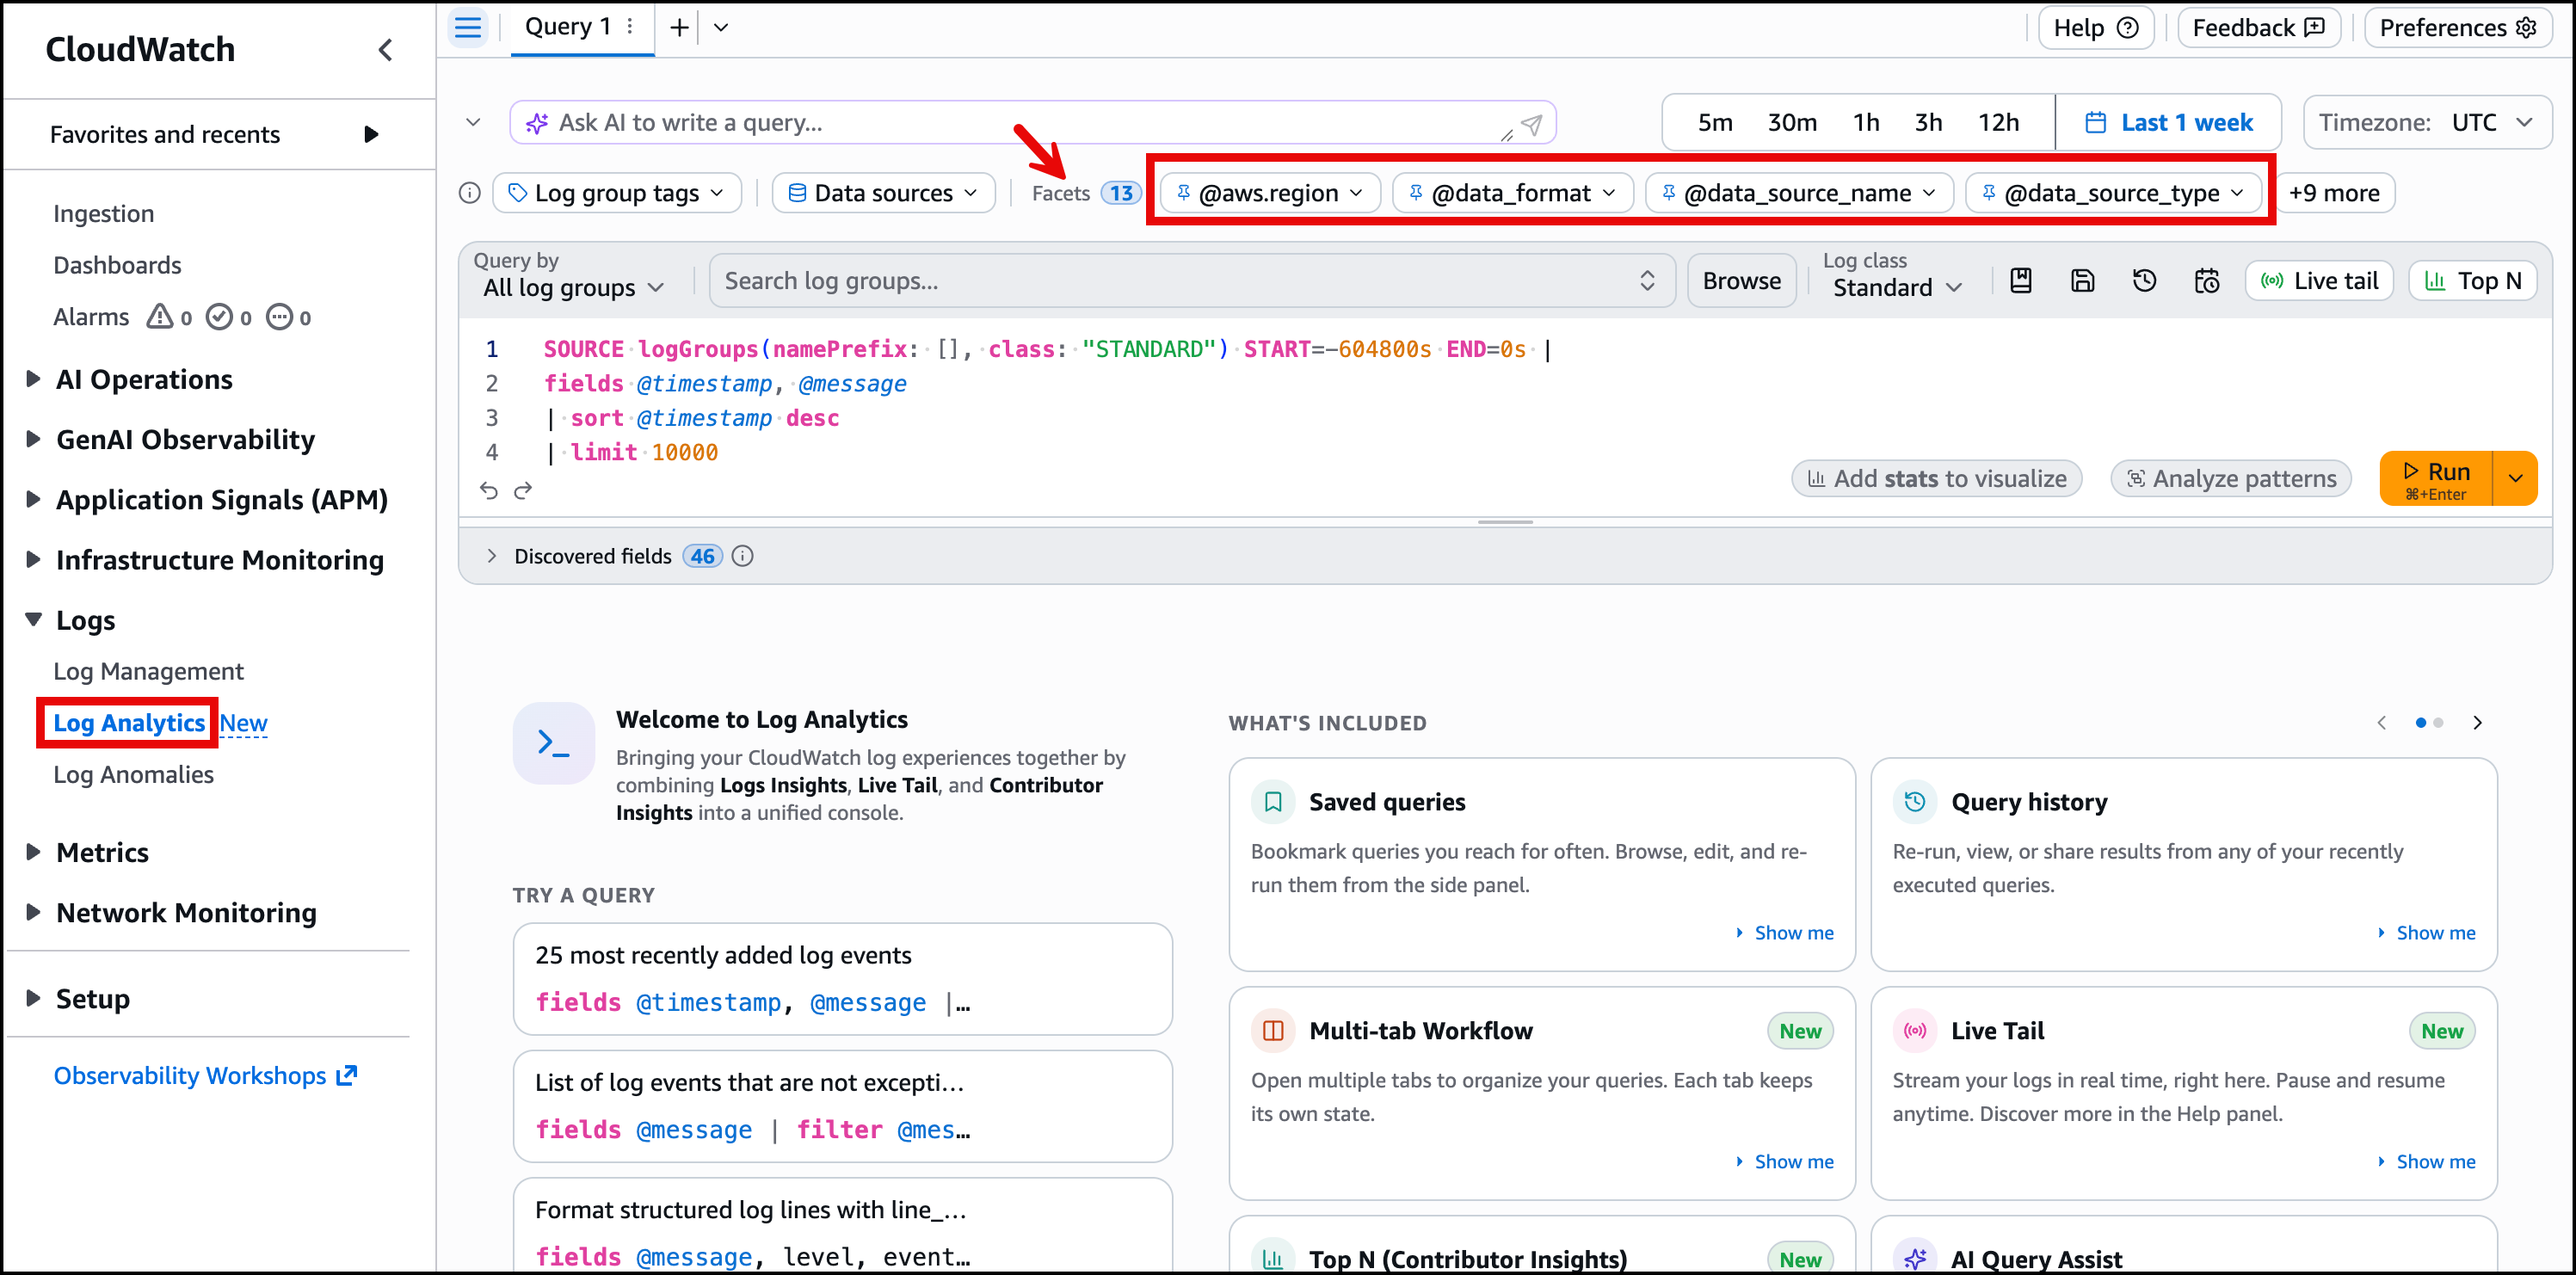This screenshot has height=1275, width=2576.
Task: Open the Last 1 week date picker
Action: (x=2168, y=122)
